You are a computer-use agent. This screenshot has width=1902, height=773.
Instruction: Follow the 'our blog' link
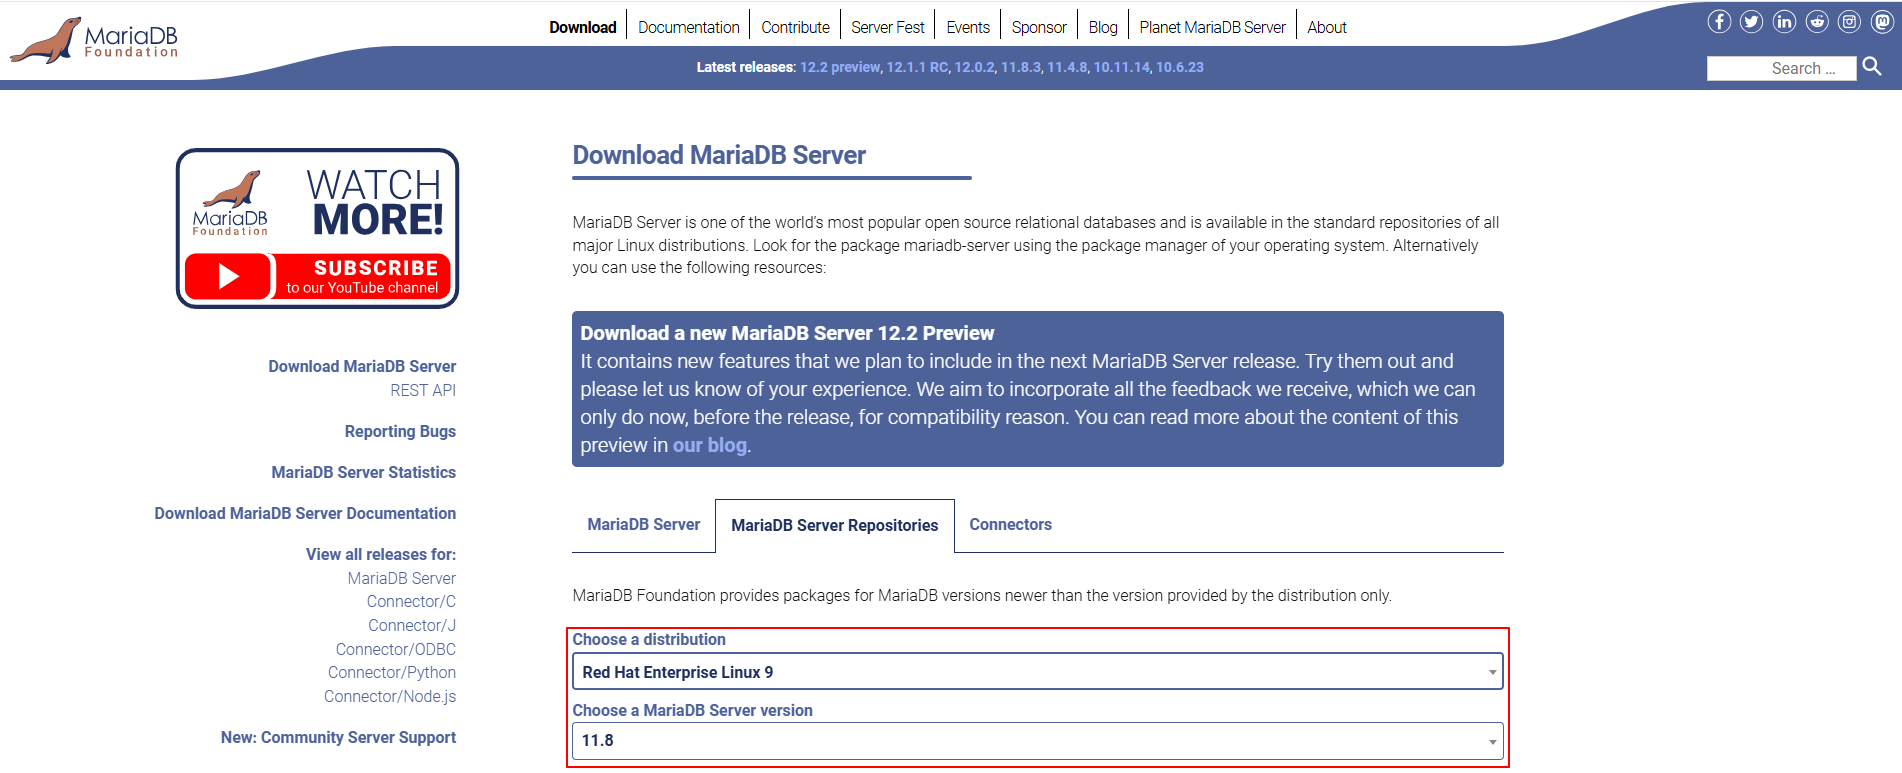709,445
